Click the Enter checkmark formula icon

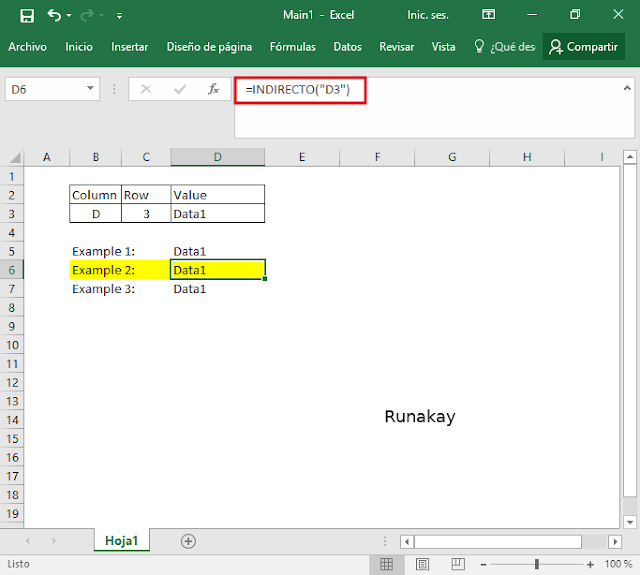click(180, 89)
